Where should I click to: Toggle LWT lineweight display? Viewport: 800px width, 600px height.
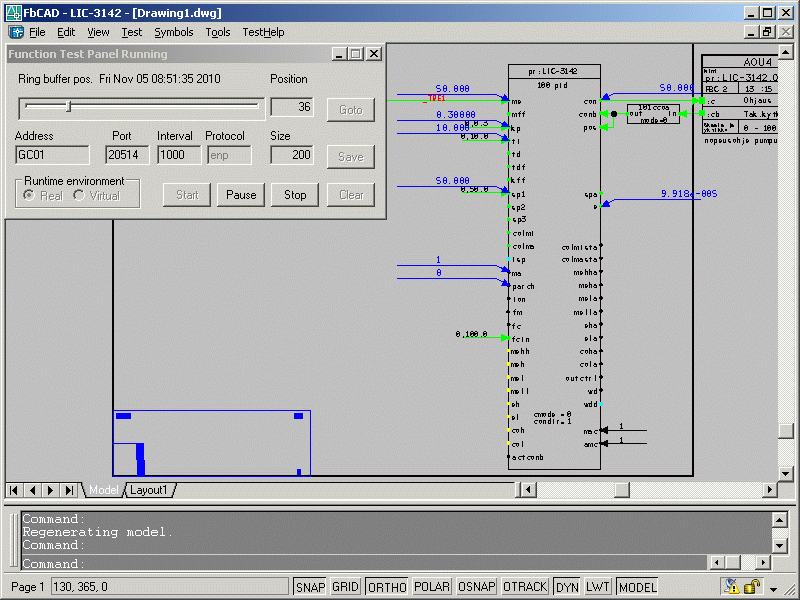597,587
